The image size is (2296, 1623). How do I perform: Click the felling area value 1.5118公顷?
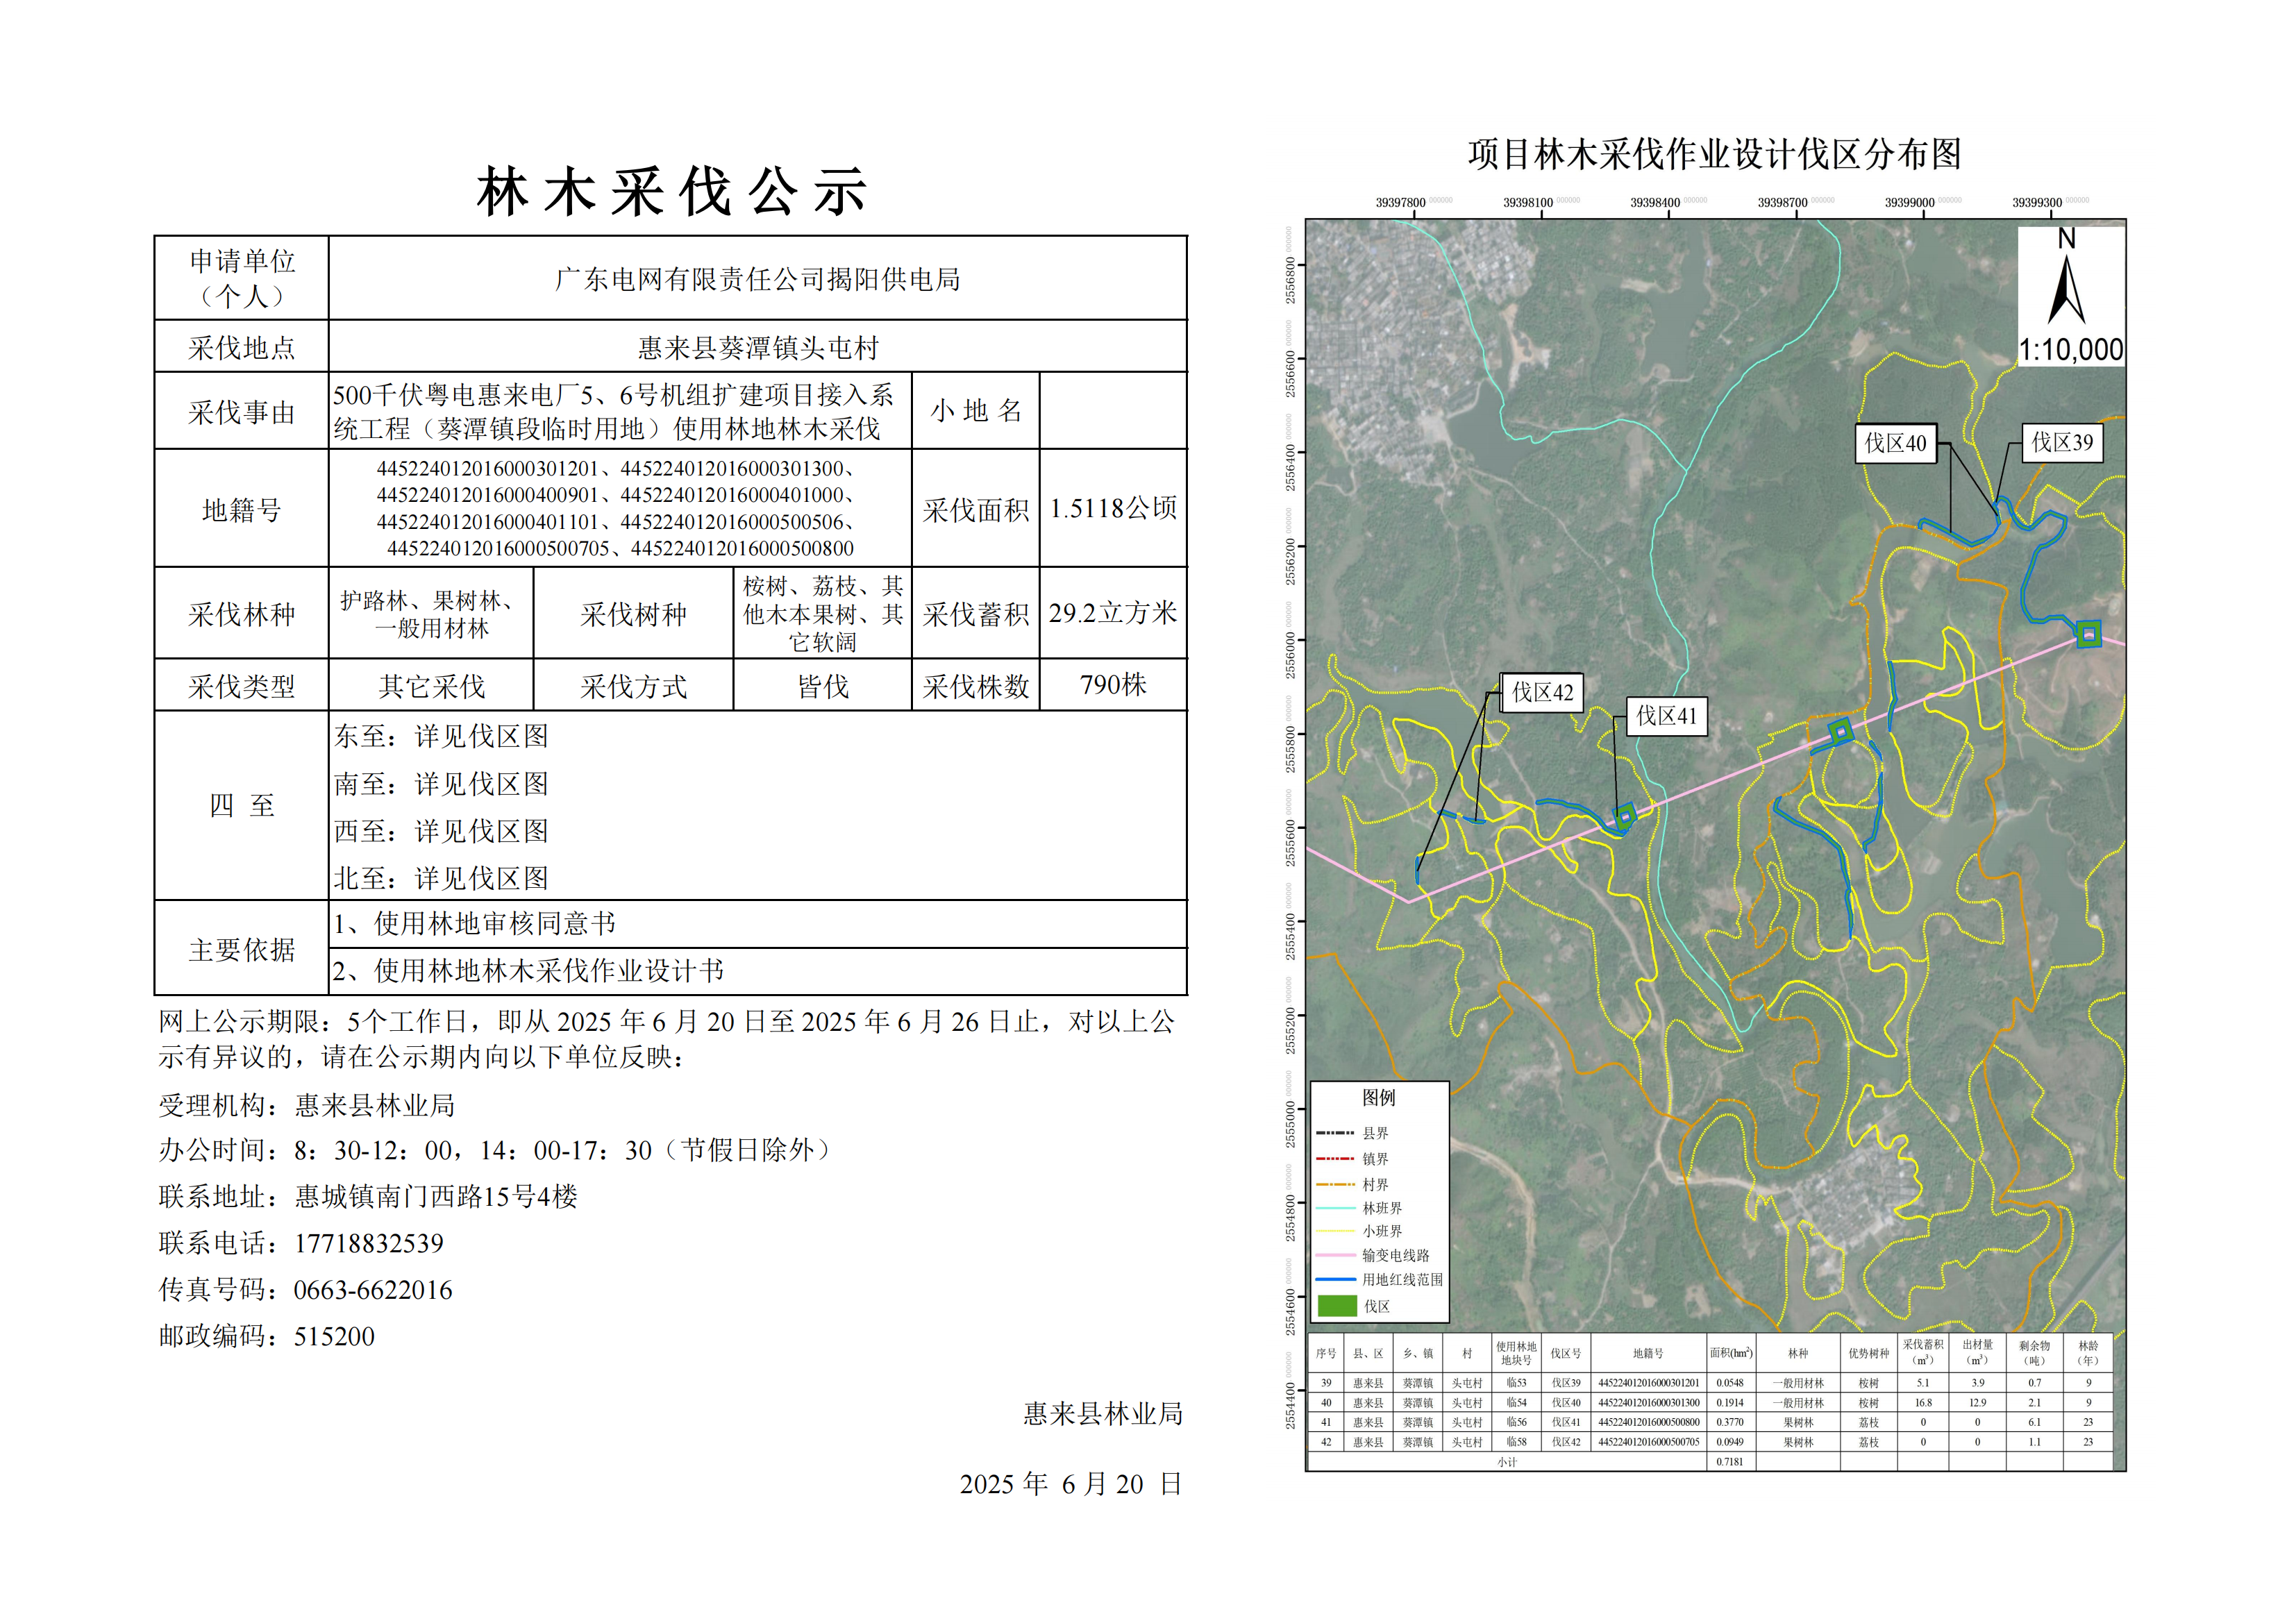1113,508
